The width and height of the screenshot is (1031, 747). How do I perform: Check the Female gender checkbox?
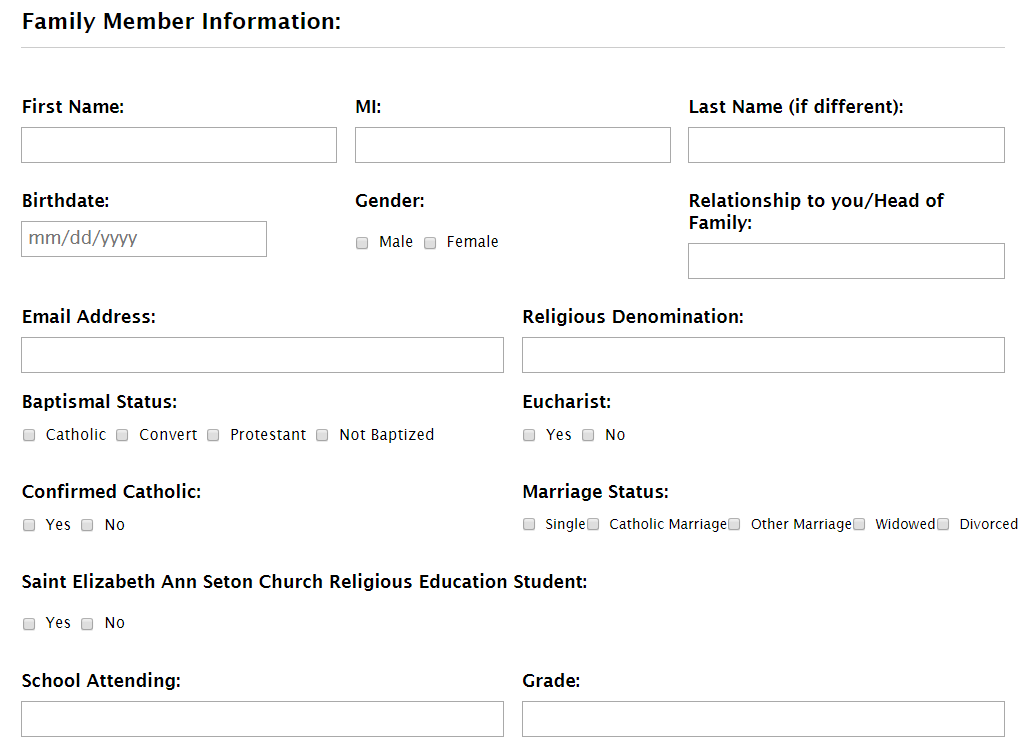click(430, 243)
